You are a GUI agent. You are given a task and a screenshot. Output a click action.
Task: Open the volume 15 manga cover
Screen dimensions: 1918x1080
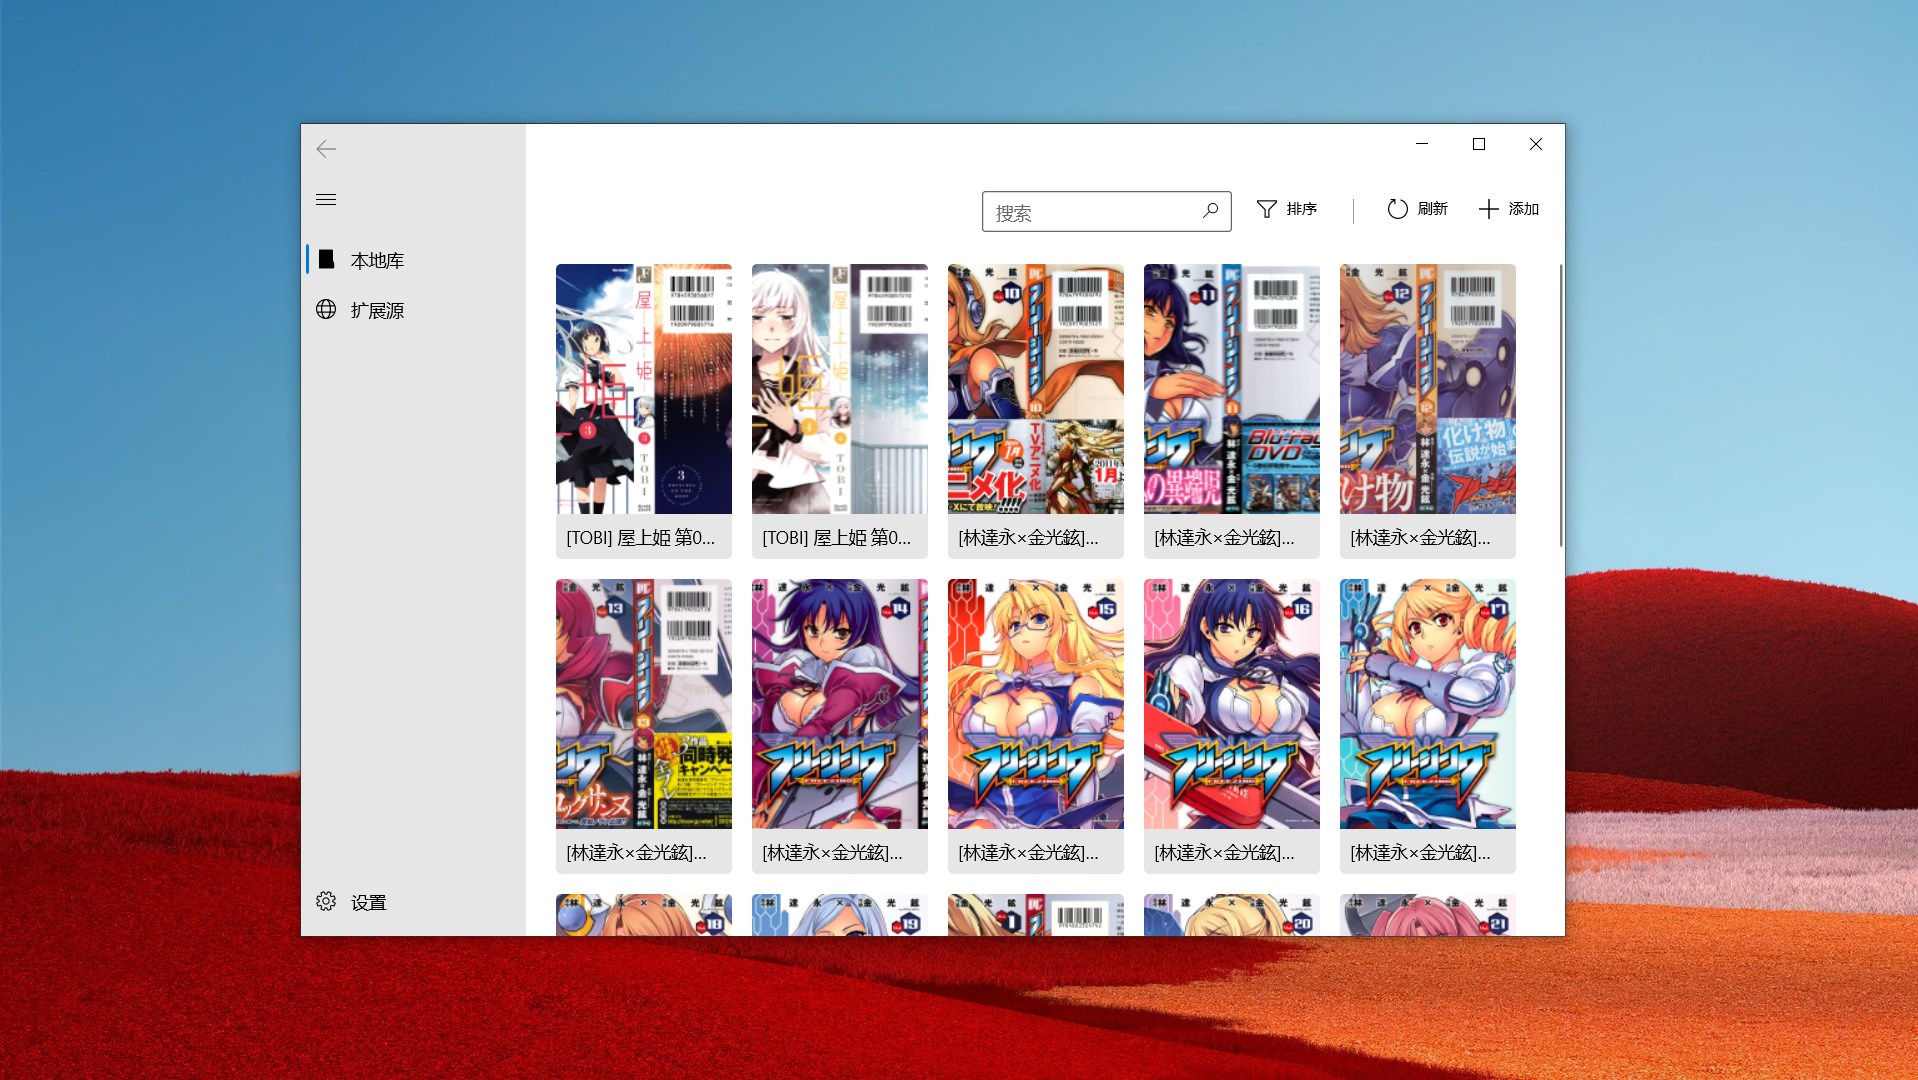click(1036, 704)
